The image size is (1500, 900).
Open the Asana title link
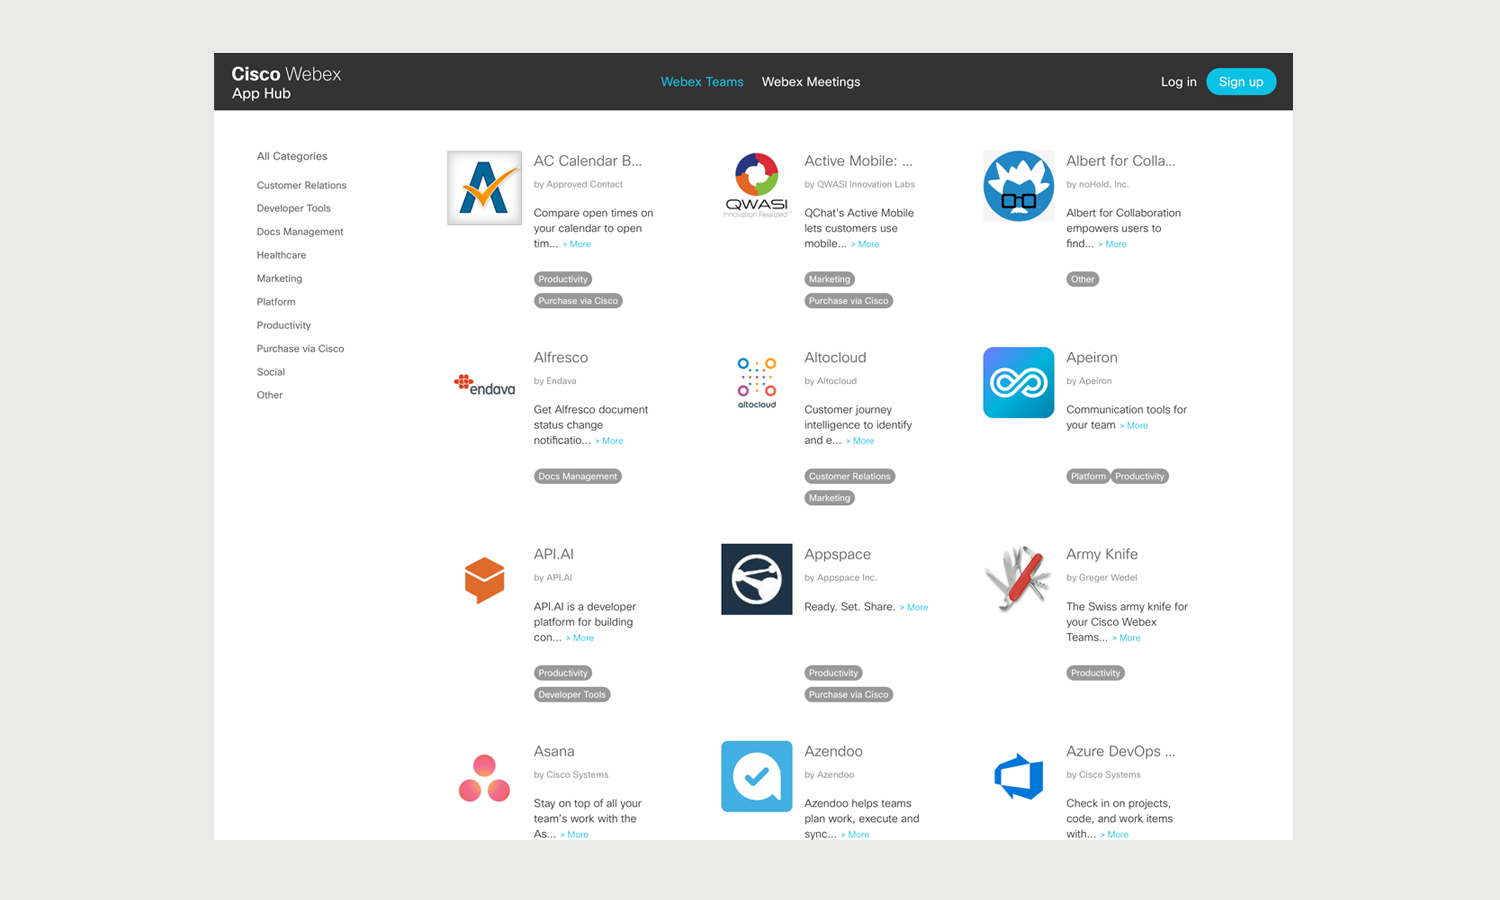554,751
